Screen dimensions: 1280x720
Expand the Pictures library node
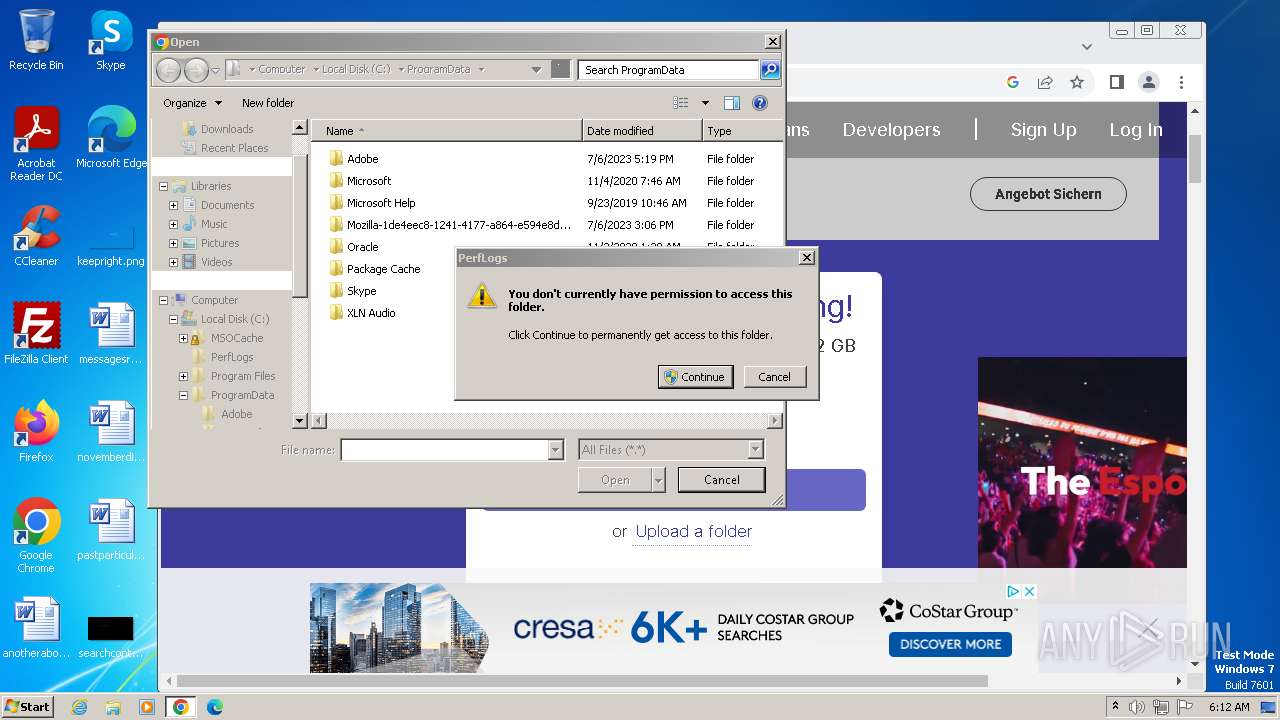[x=173, y=244]
